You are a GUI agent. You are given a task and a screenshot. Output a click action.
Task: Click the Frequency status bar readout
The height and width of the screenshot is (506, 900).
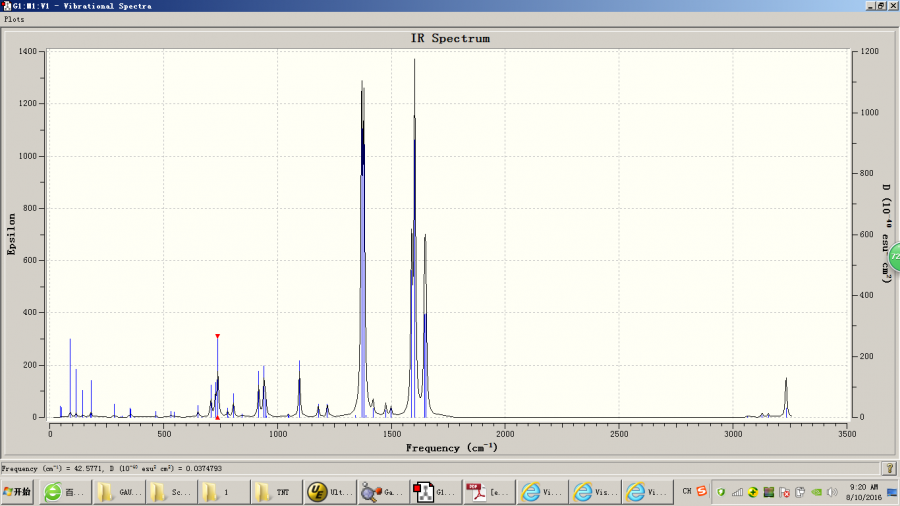[x=112, y=468]
